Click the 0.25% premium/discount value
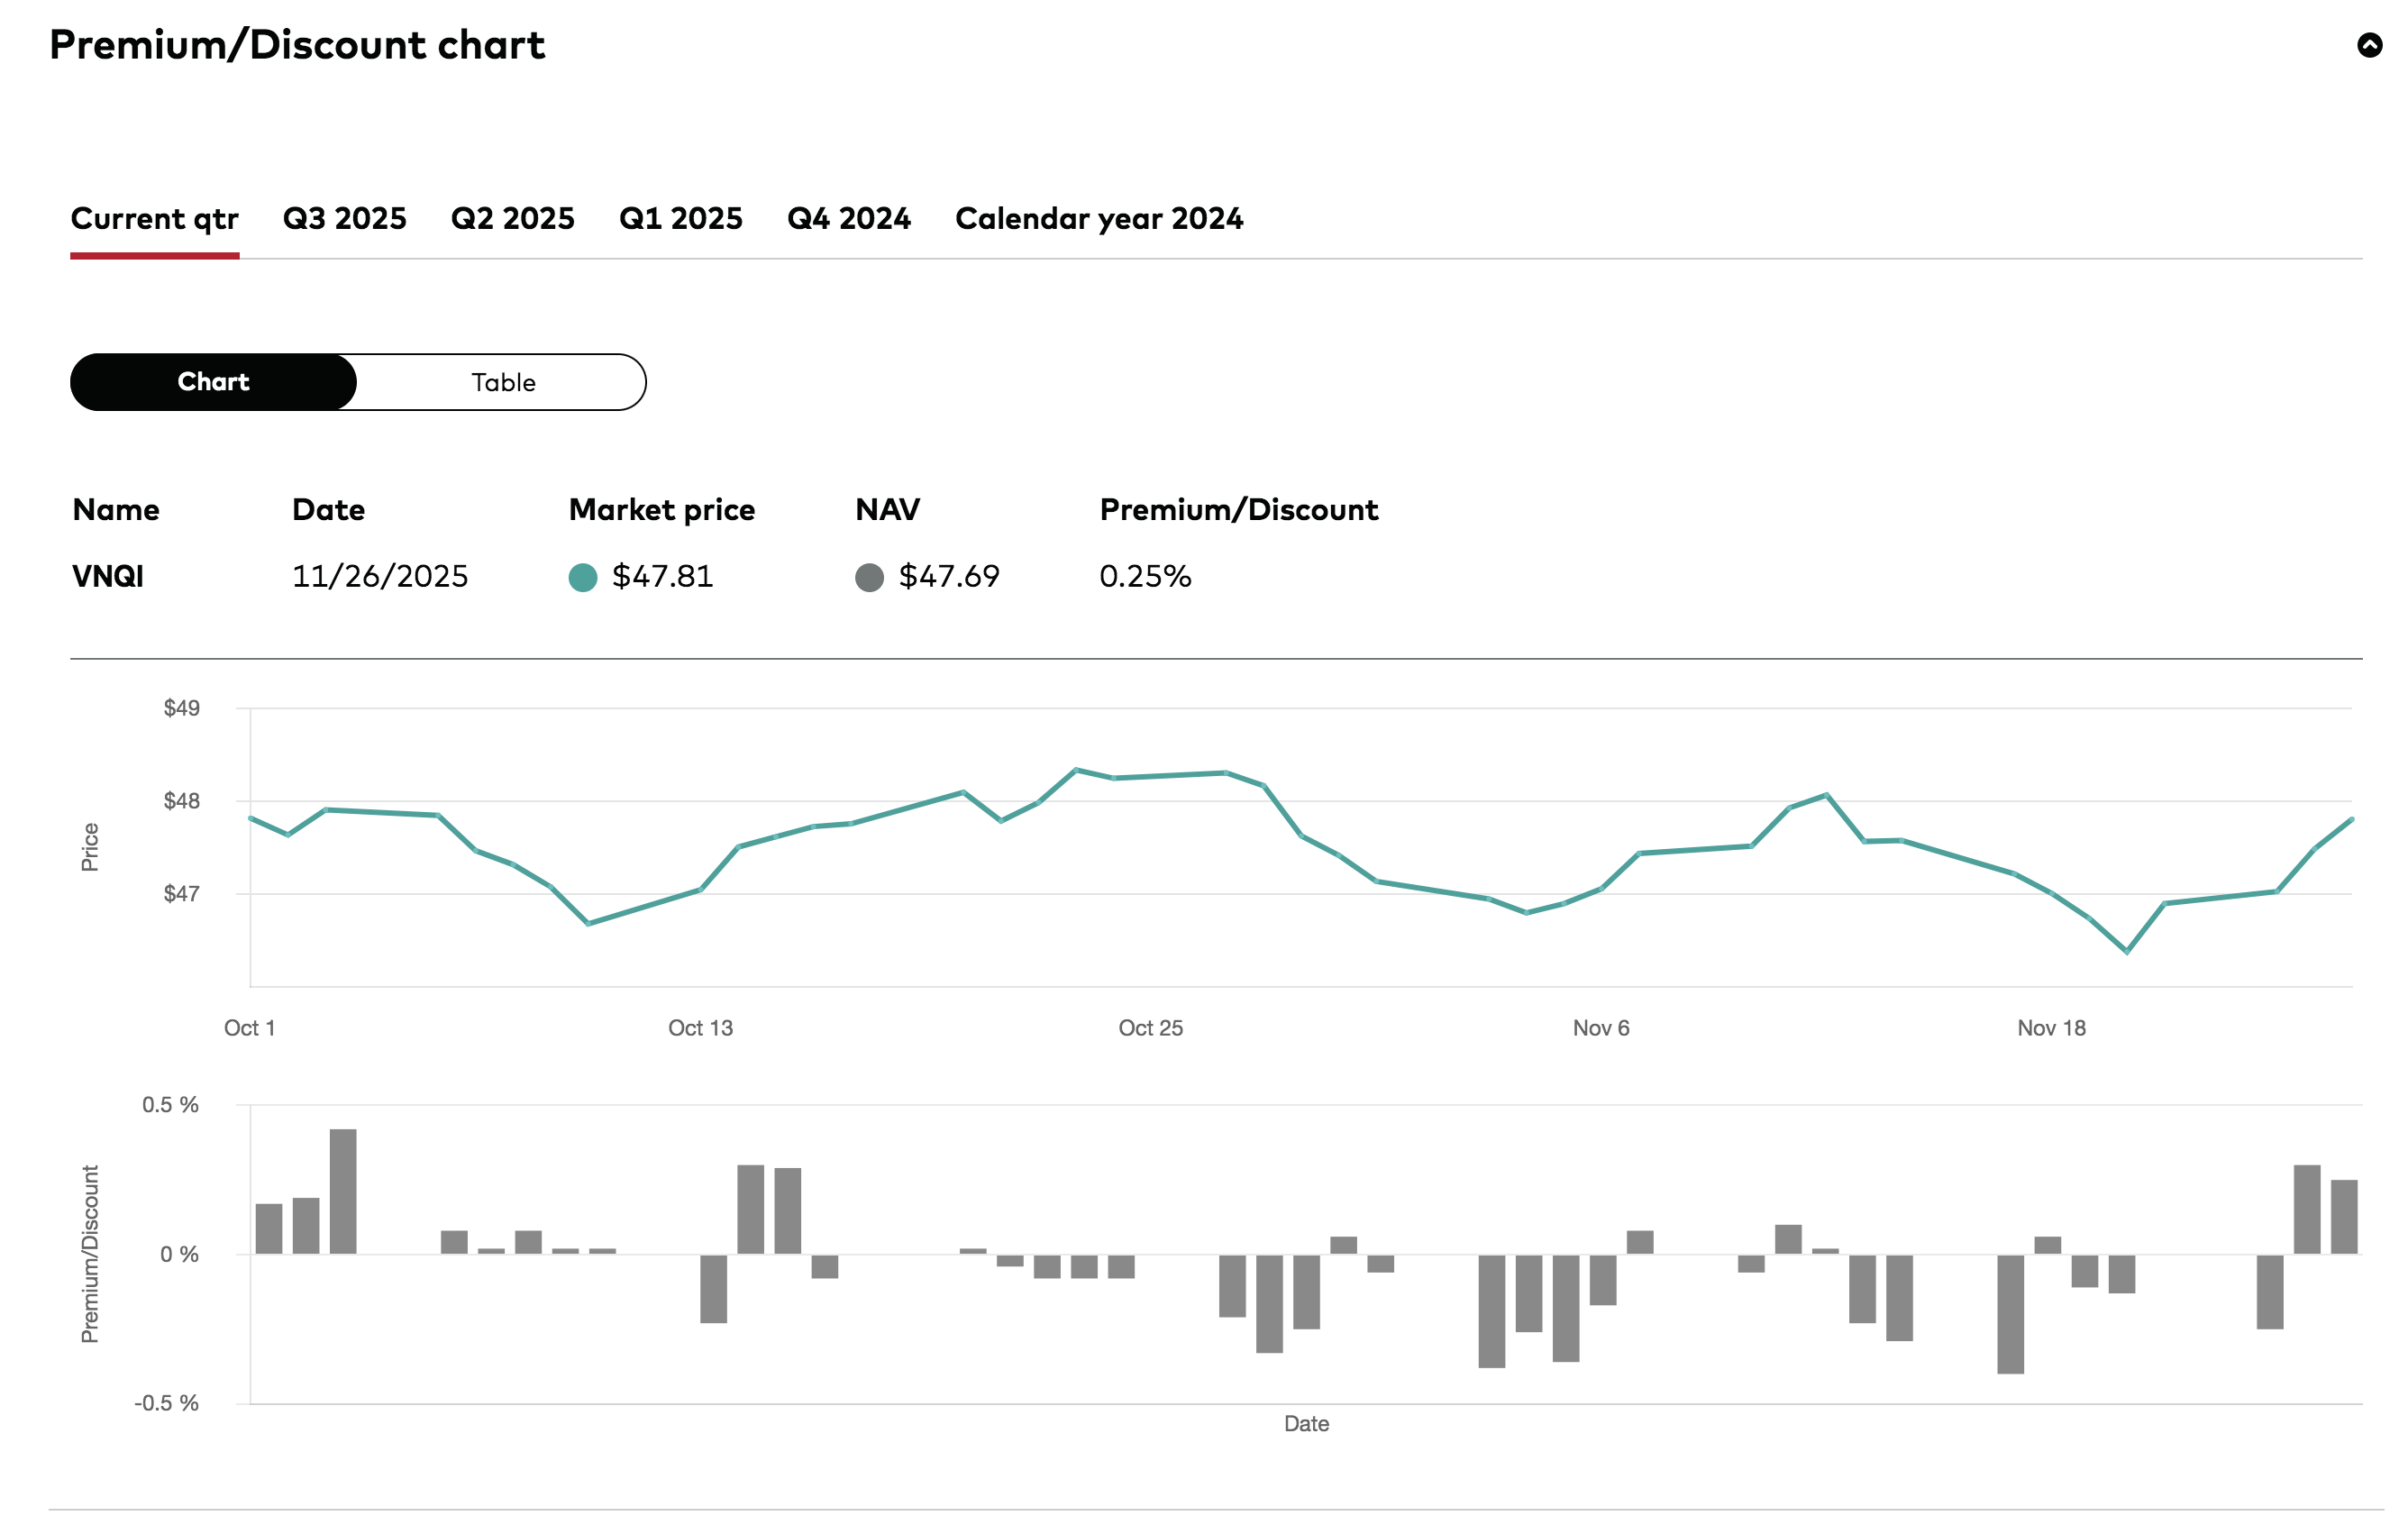2408x1534 pixels. click(x=1145, y=577)
